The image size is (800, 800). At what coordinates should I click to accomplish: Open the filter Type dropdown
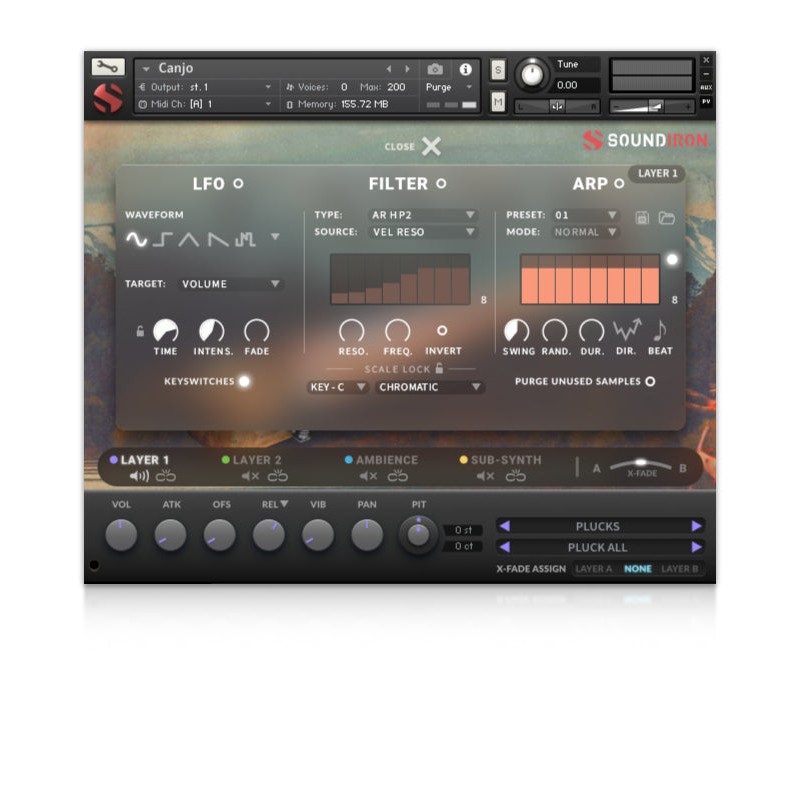[423, 215]
